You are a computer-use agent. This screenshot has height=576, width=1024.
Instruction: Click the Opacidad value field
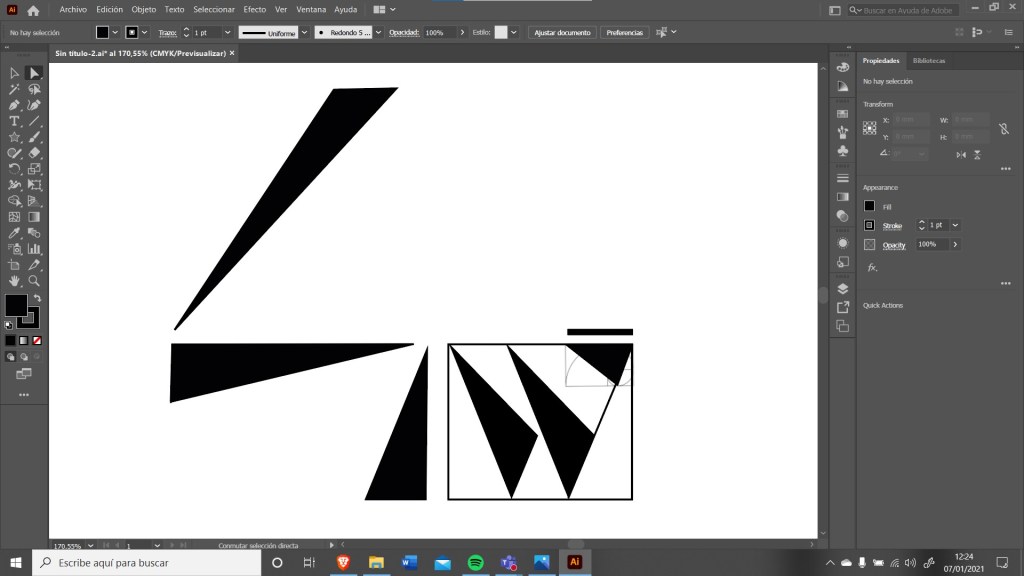[x=438, y=32]
